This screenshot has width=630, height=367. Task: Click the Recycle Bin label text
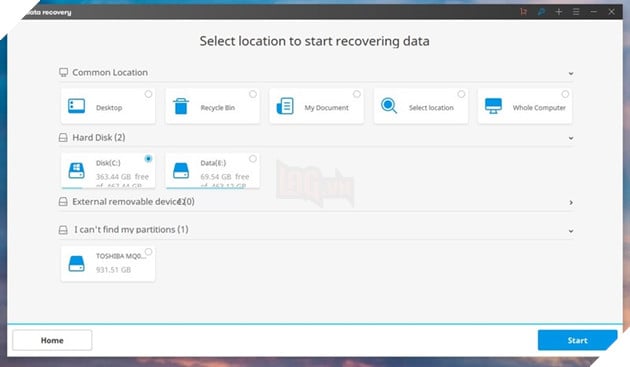click(x=217, y=108)
